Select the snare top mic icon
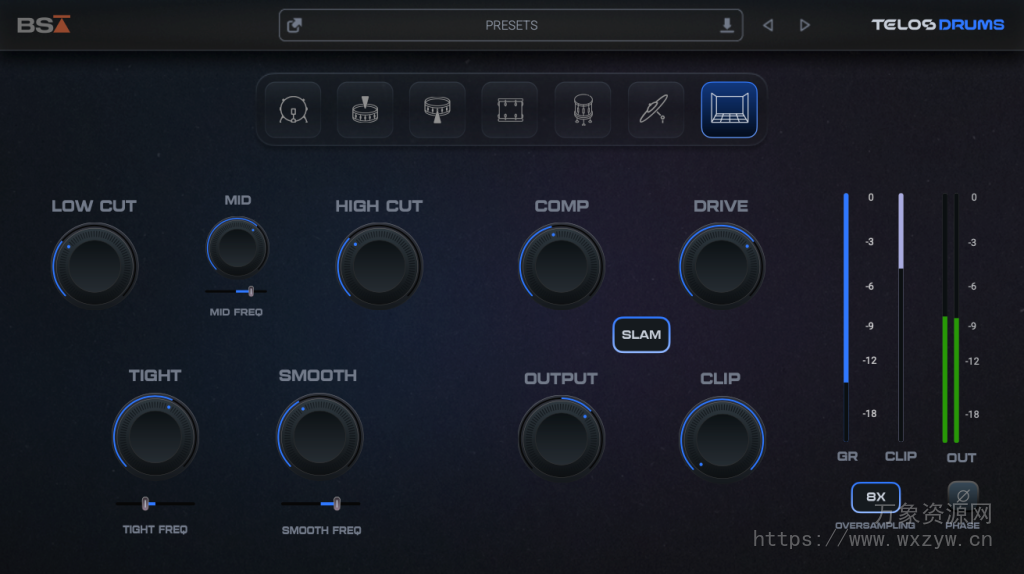Screen dimensions: 1024x574 tap(365, 110)
